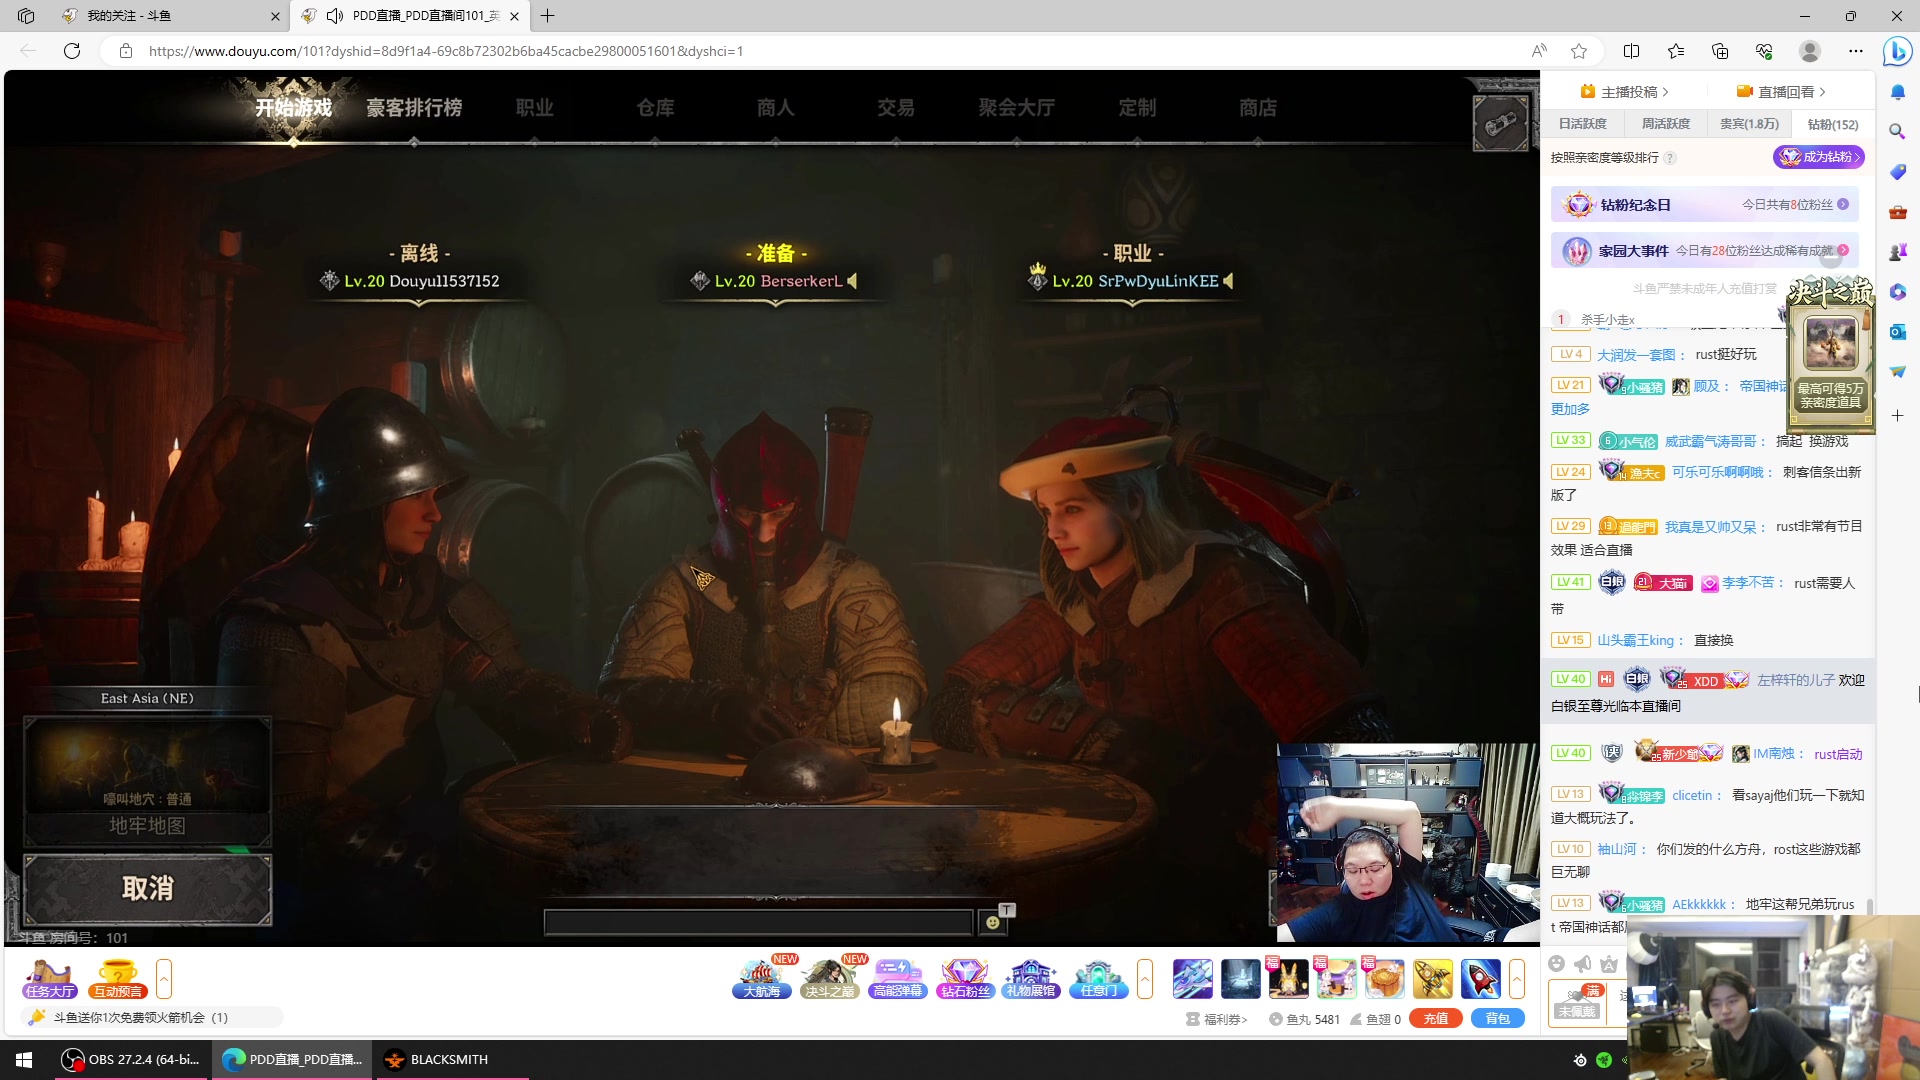Open OBS from the Windows taskbar
This screenshot has width=1920, height=1080.
pos(130,1060)
